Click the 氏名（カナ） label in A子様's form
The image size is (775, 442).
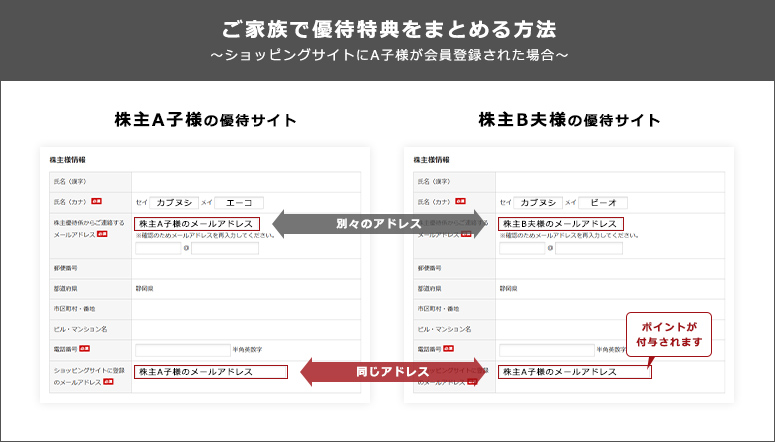[x=71, y=202]
